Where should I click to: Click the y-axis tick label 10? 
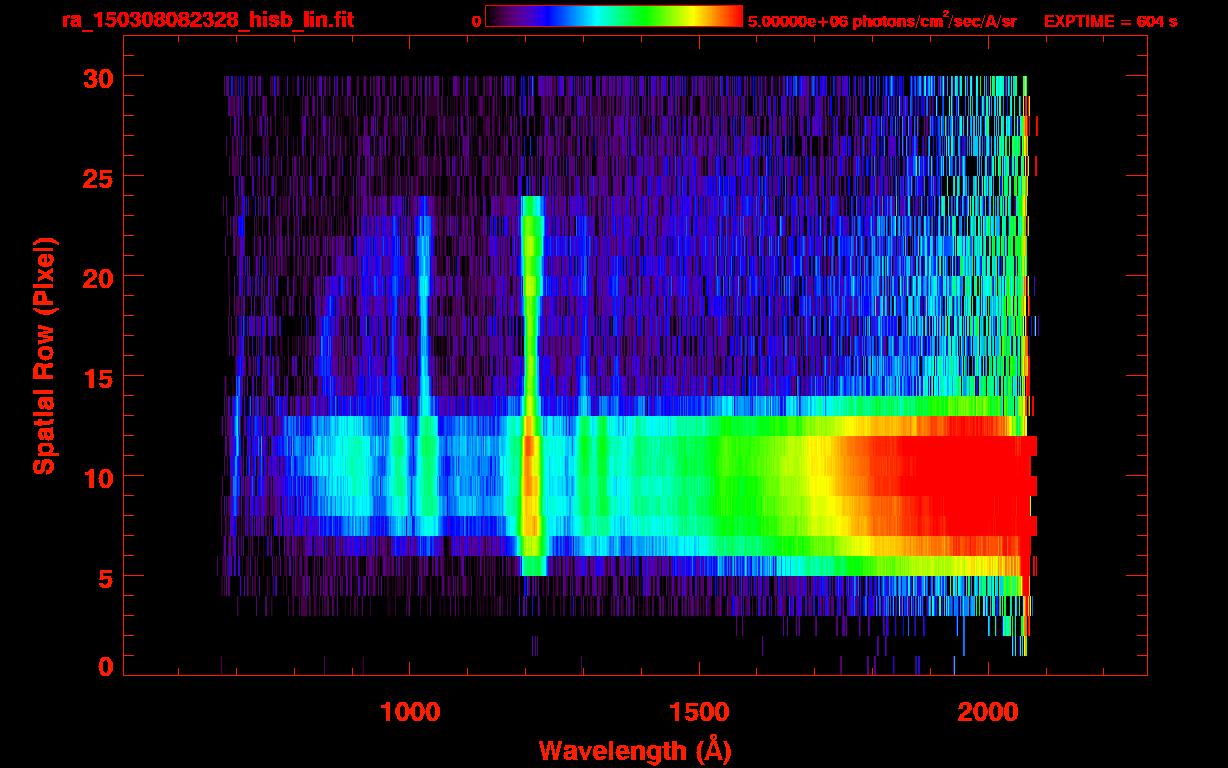pyautogui.click(x=97, y=477)
